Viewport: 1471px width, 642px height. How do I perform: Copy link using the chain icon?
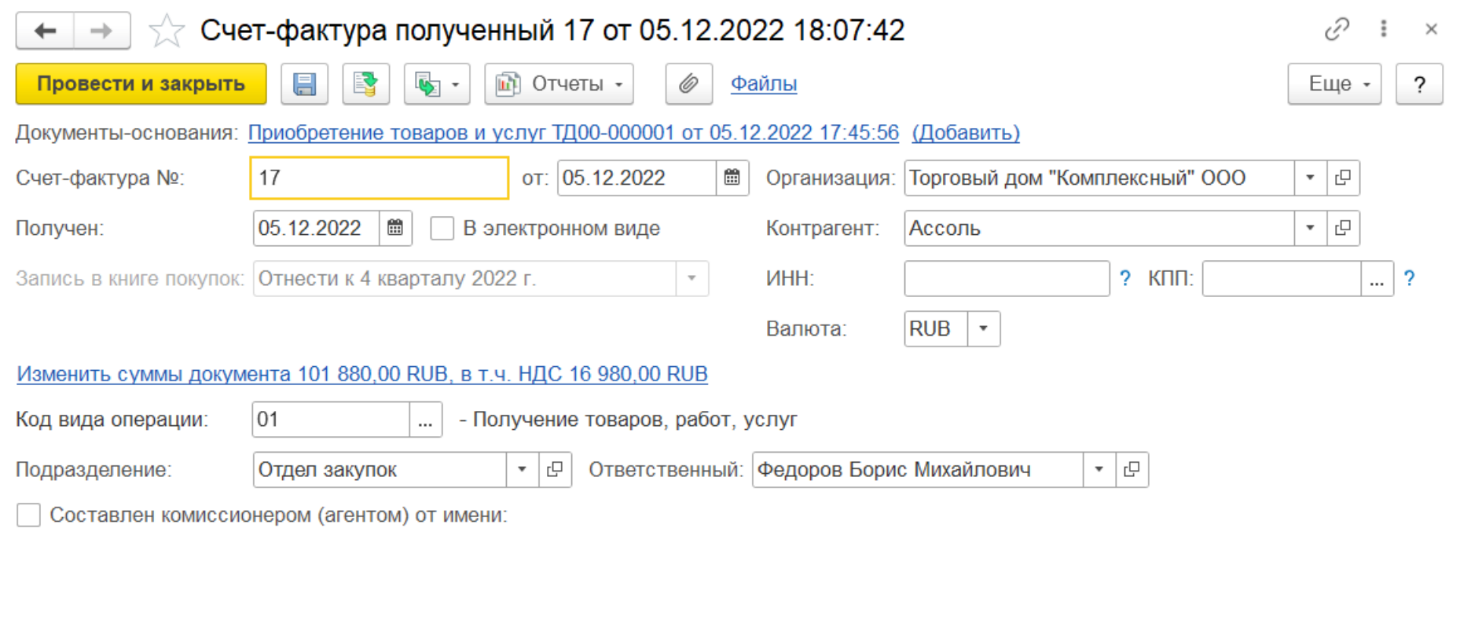1336,30
